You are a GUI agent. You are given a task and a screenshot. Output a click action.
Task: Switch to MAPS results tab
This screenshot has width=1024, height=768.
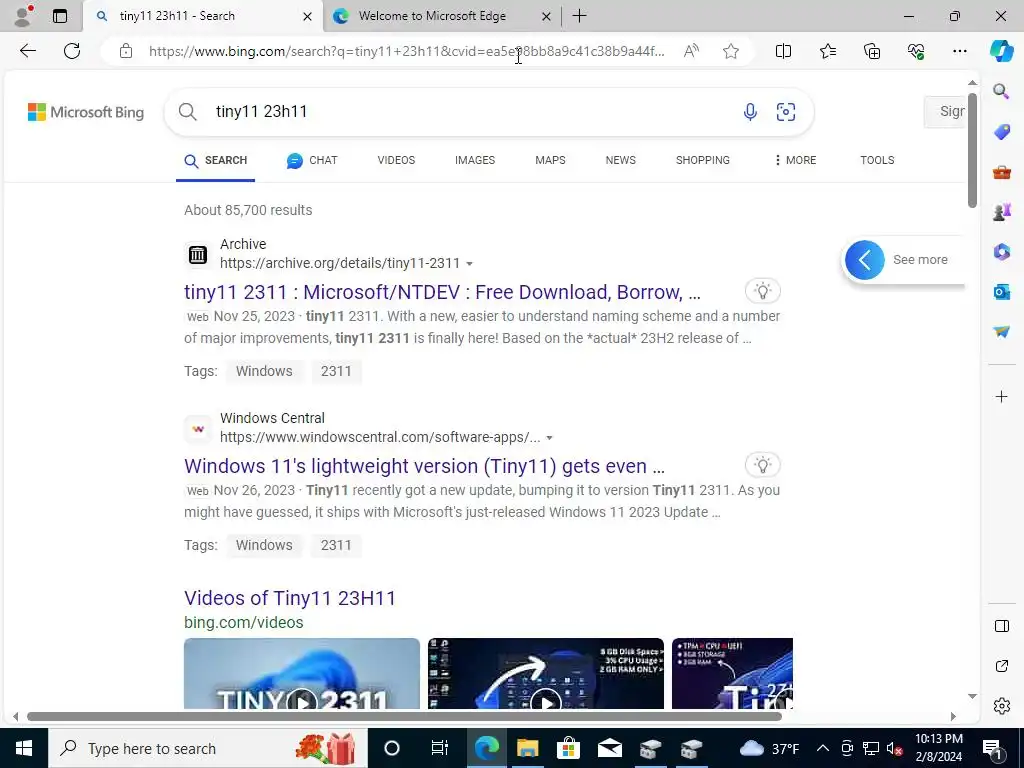[x=550, y=160]
